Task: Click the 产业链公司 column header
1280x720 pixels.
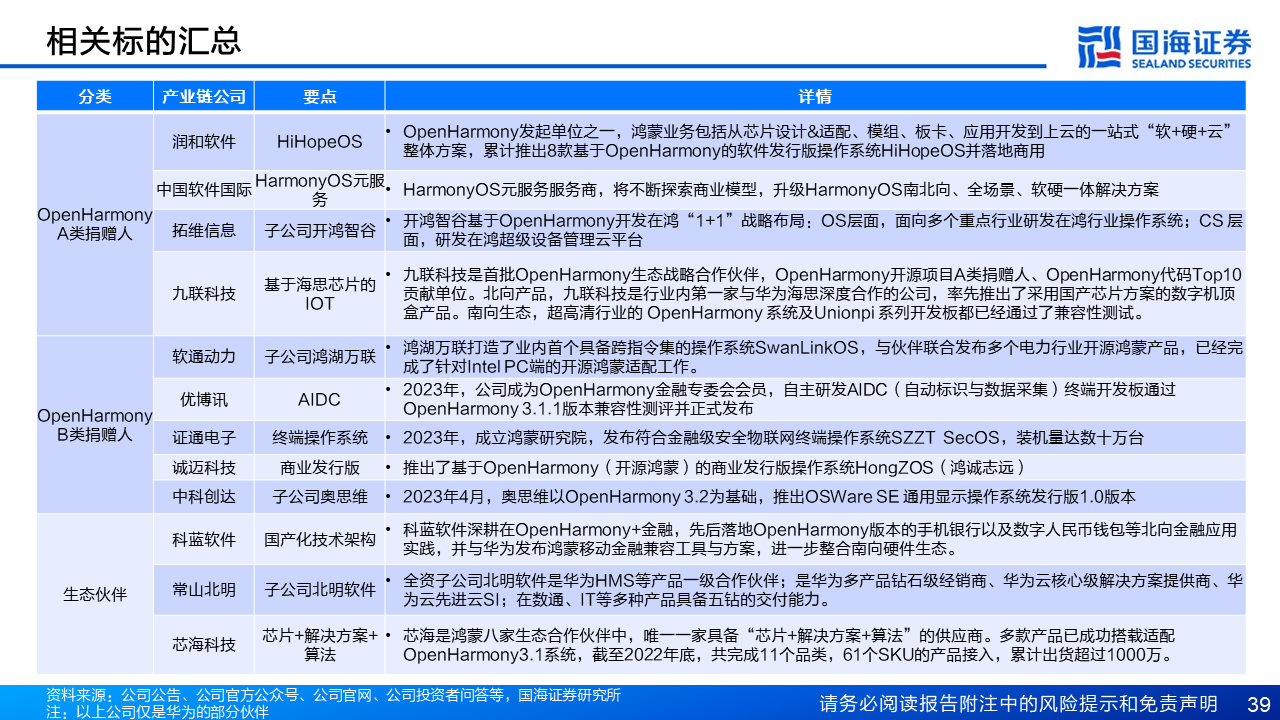Action: (x=204, y=97)
